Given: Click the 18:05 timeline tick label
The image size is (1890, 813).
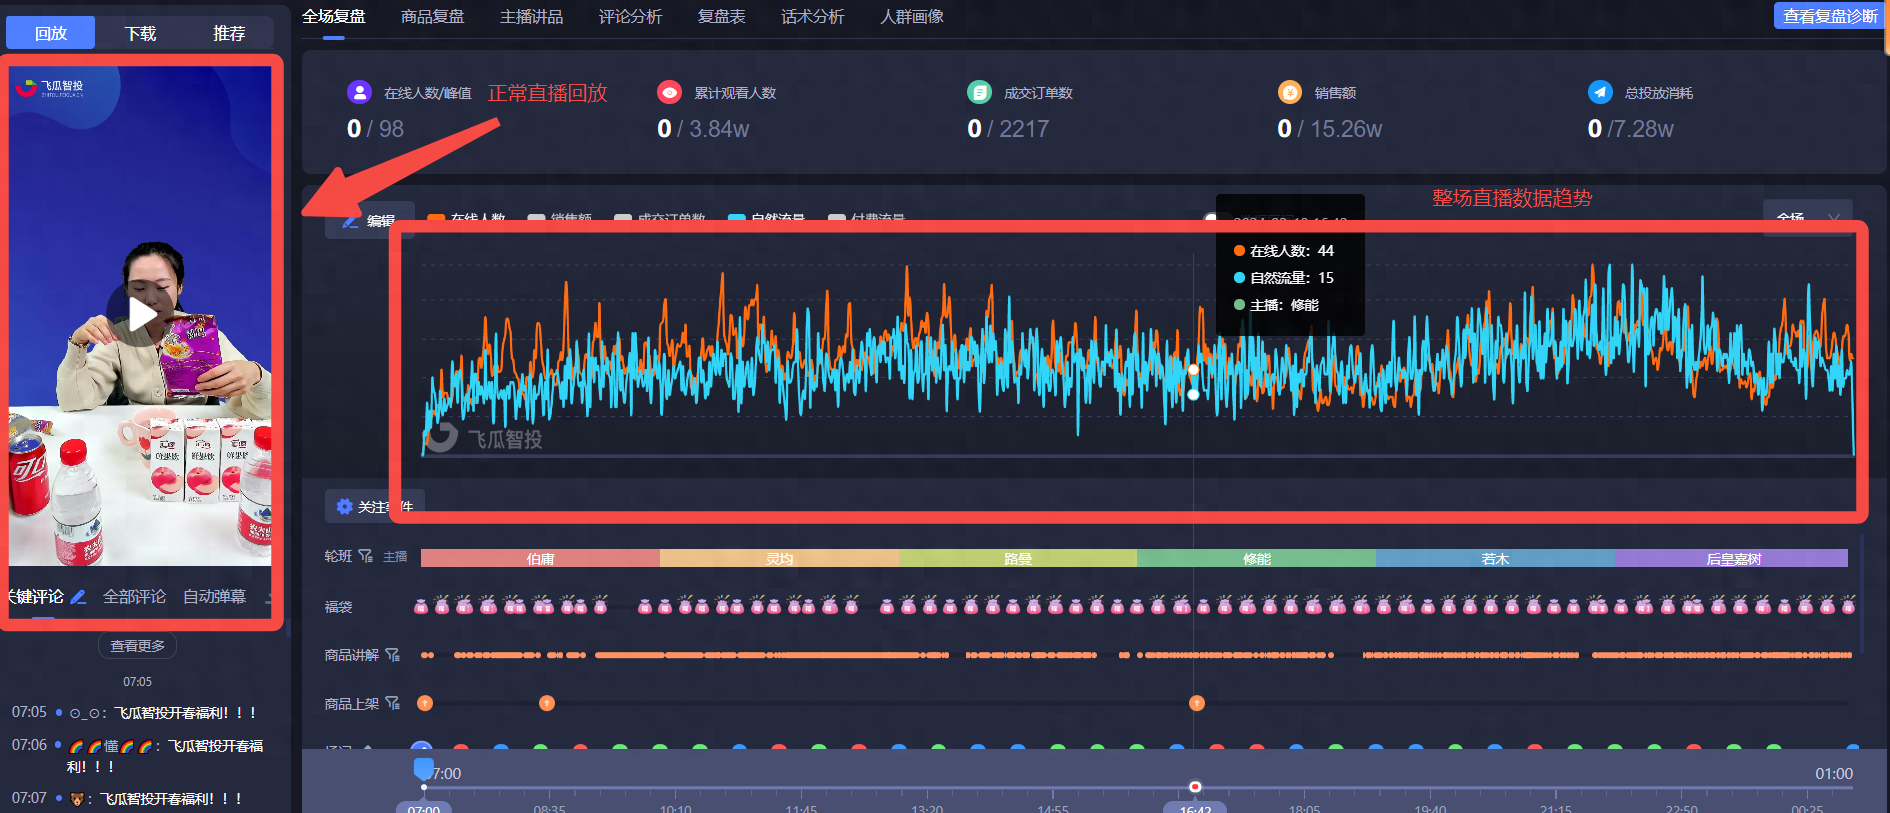Looking at the screenshot, I should coord(1304,808).
